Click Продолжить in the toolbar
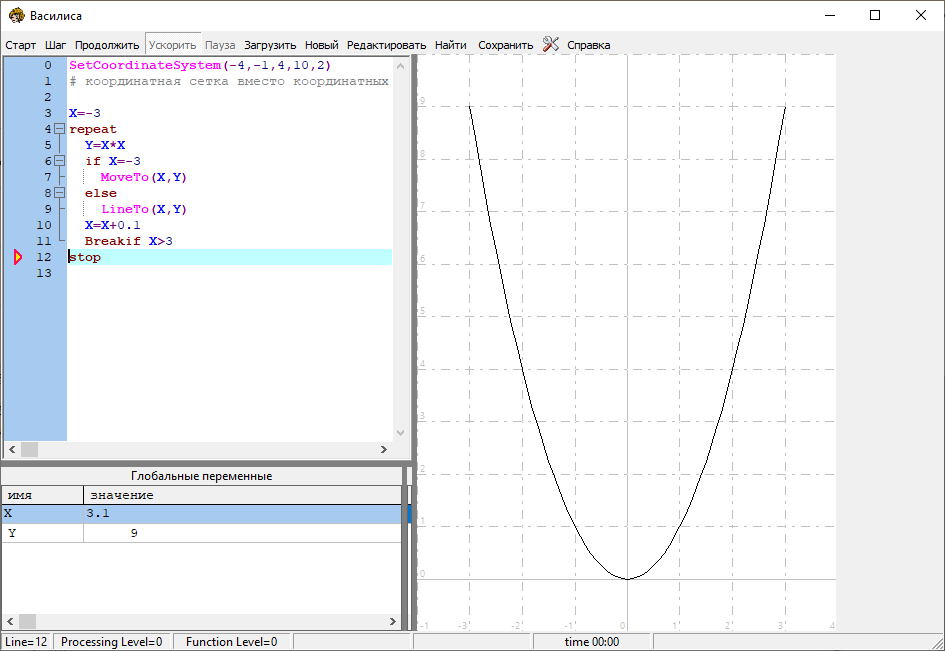The image size is (945, 651). (107, 45)
